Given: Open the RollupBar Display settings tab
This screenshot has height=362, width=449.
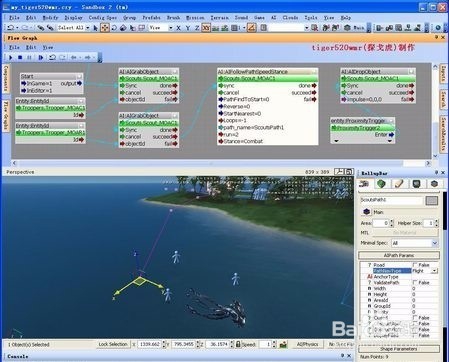Looking at the screenshot, I should click(x=417, y=184).
